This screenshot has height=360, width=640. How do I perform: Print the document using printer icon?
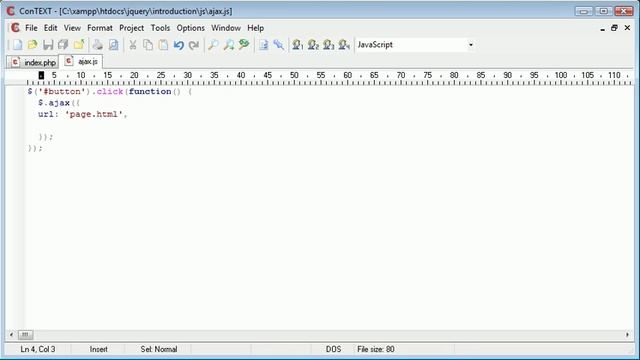(98, 45)
